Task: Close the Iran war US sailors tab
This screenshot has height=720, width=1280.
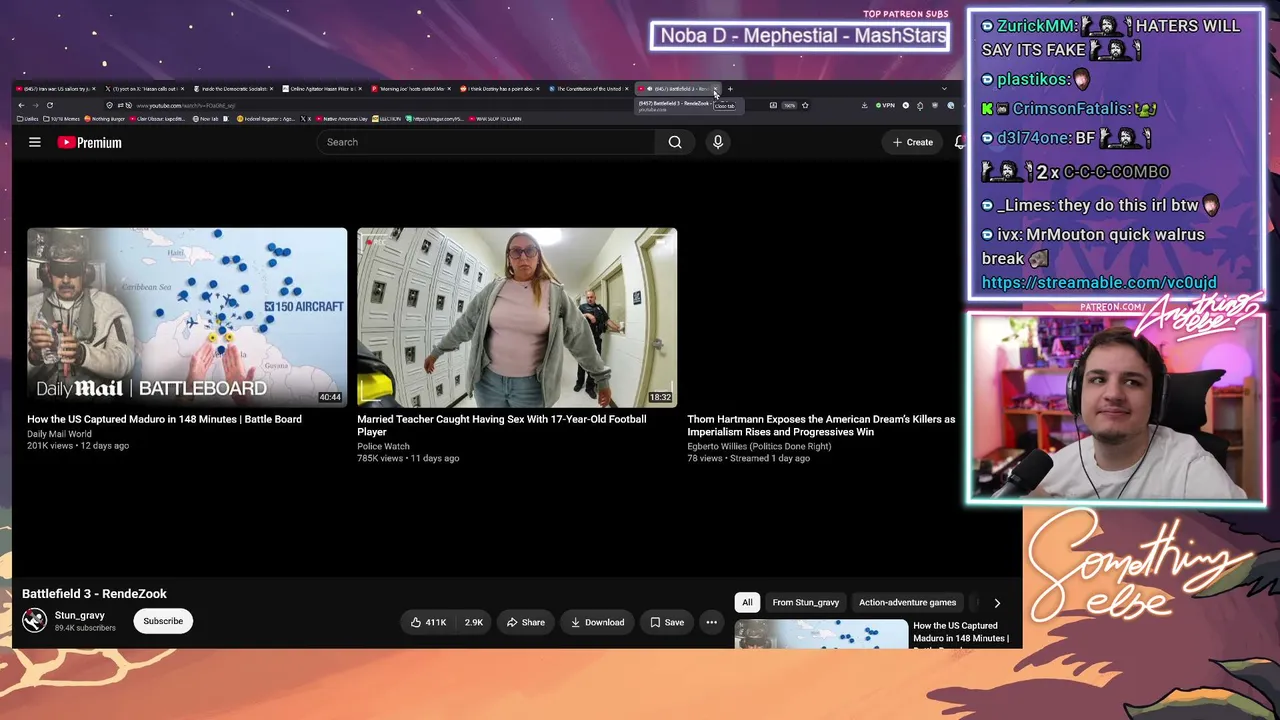Action: click(94, 89)
